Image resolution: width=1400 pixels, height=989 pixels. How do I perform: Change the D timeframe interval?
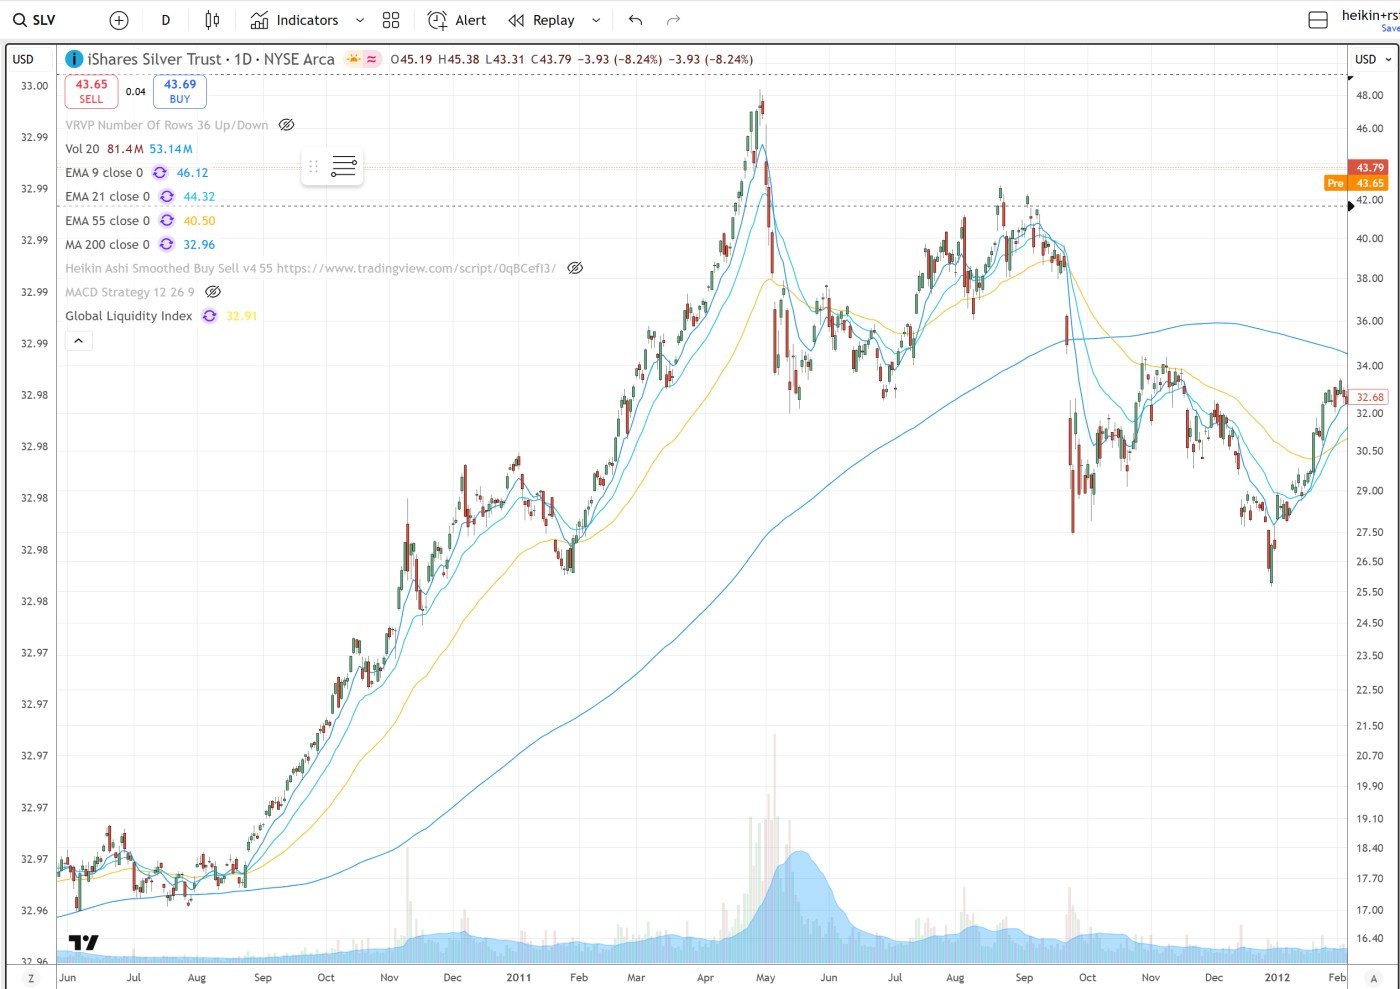(166, 20)
